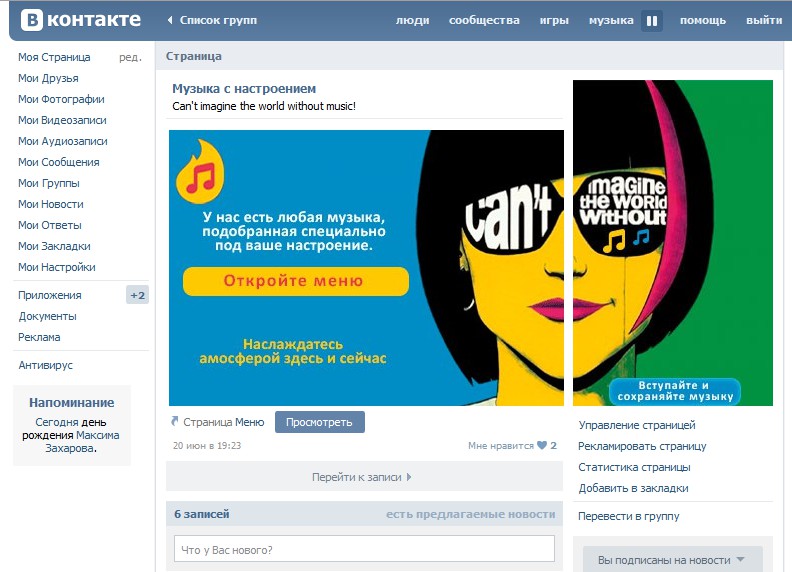Click Рекламировать страницу

(642, 446)
